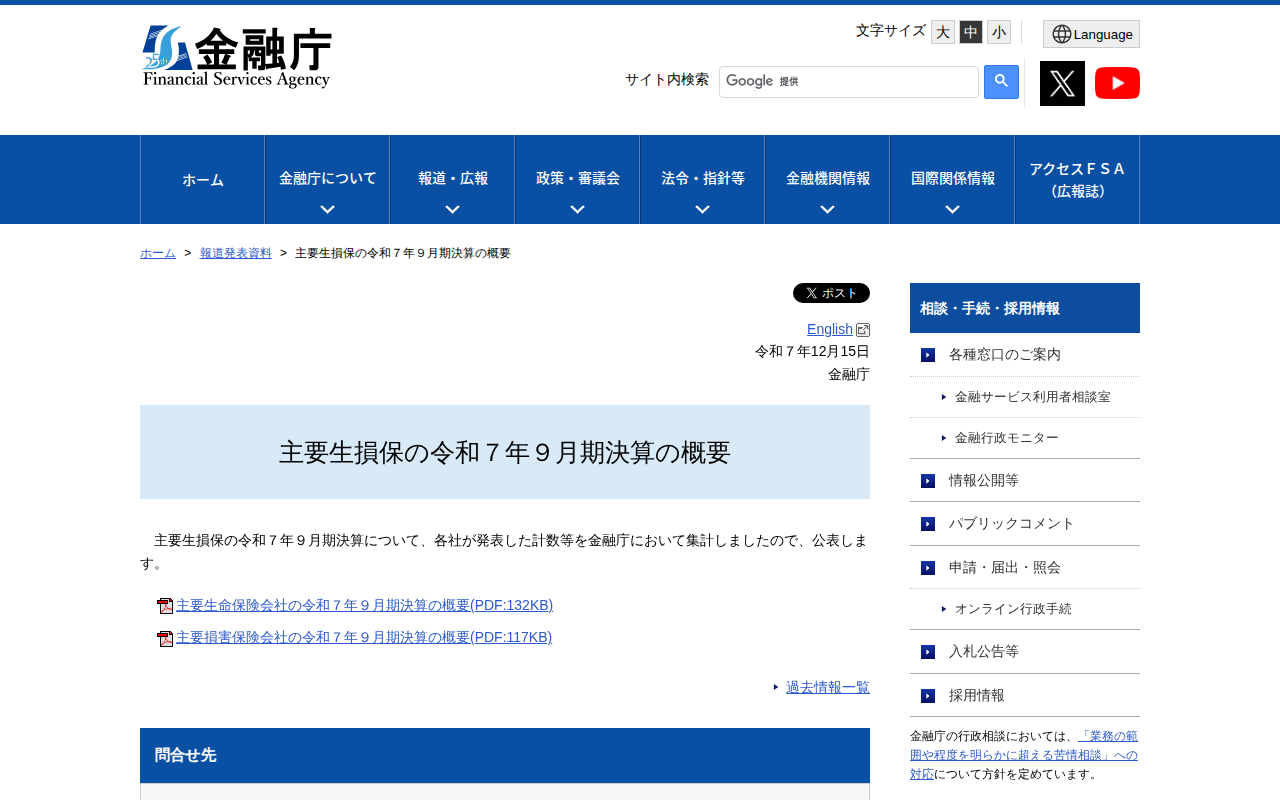Open the English version link
Image resolution: width=1280 pixels, height=800 pixels.
click(x=830, y=329)
